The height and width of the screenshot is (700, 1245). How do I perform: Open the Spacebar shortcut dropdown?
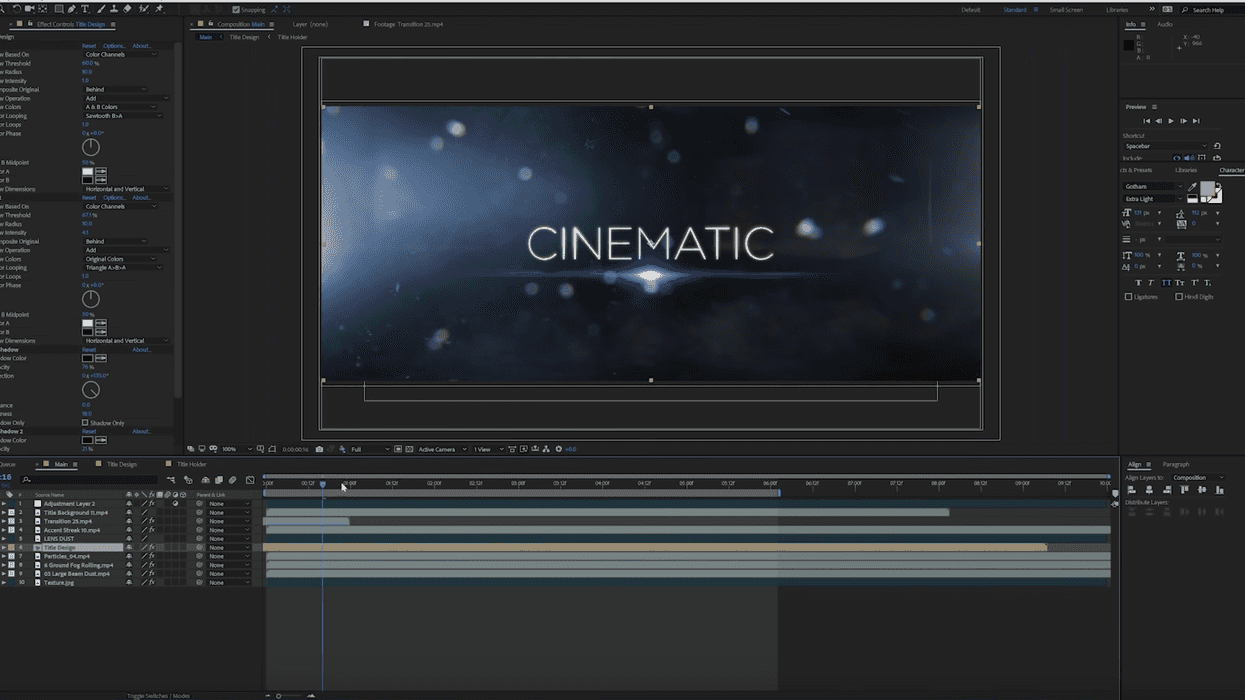(1166, 146)
